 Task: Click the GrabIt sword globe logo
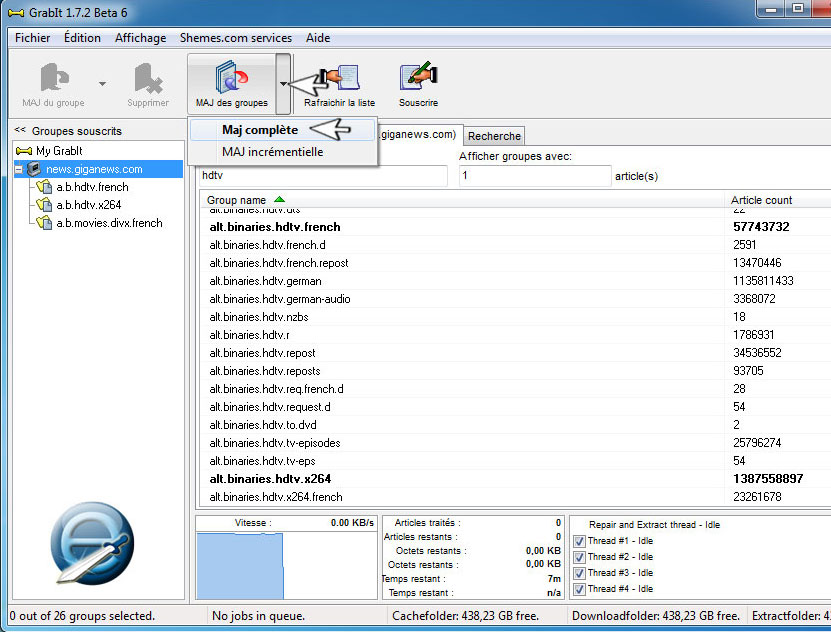93,544
